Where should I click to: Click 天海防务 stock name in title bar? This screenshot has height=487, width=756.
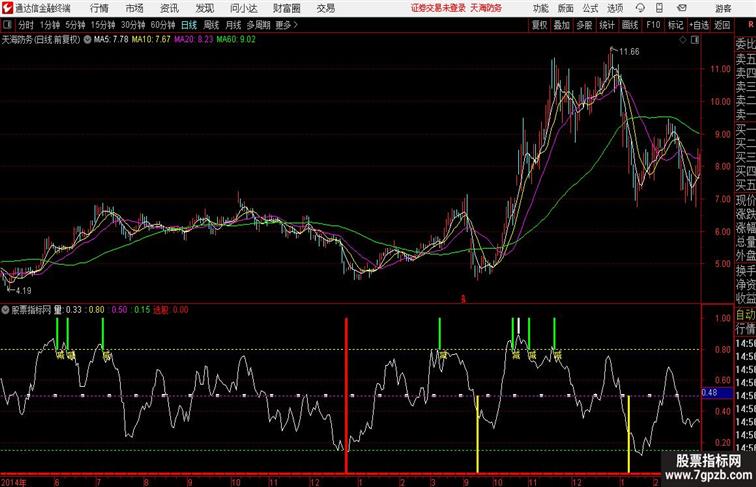[486, 8]
